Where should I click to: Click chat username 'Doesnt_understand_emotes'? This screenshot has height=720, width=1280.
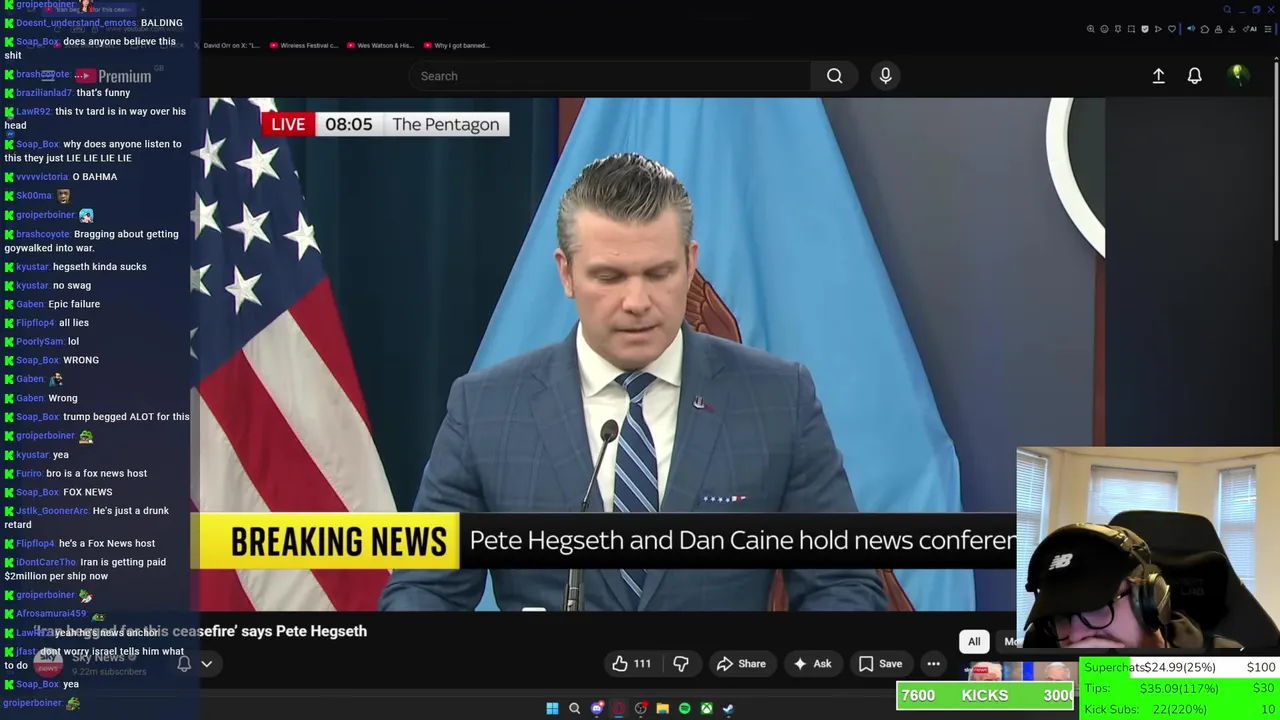(76, 23)
